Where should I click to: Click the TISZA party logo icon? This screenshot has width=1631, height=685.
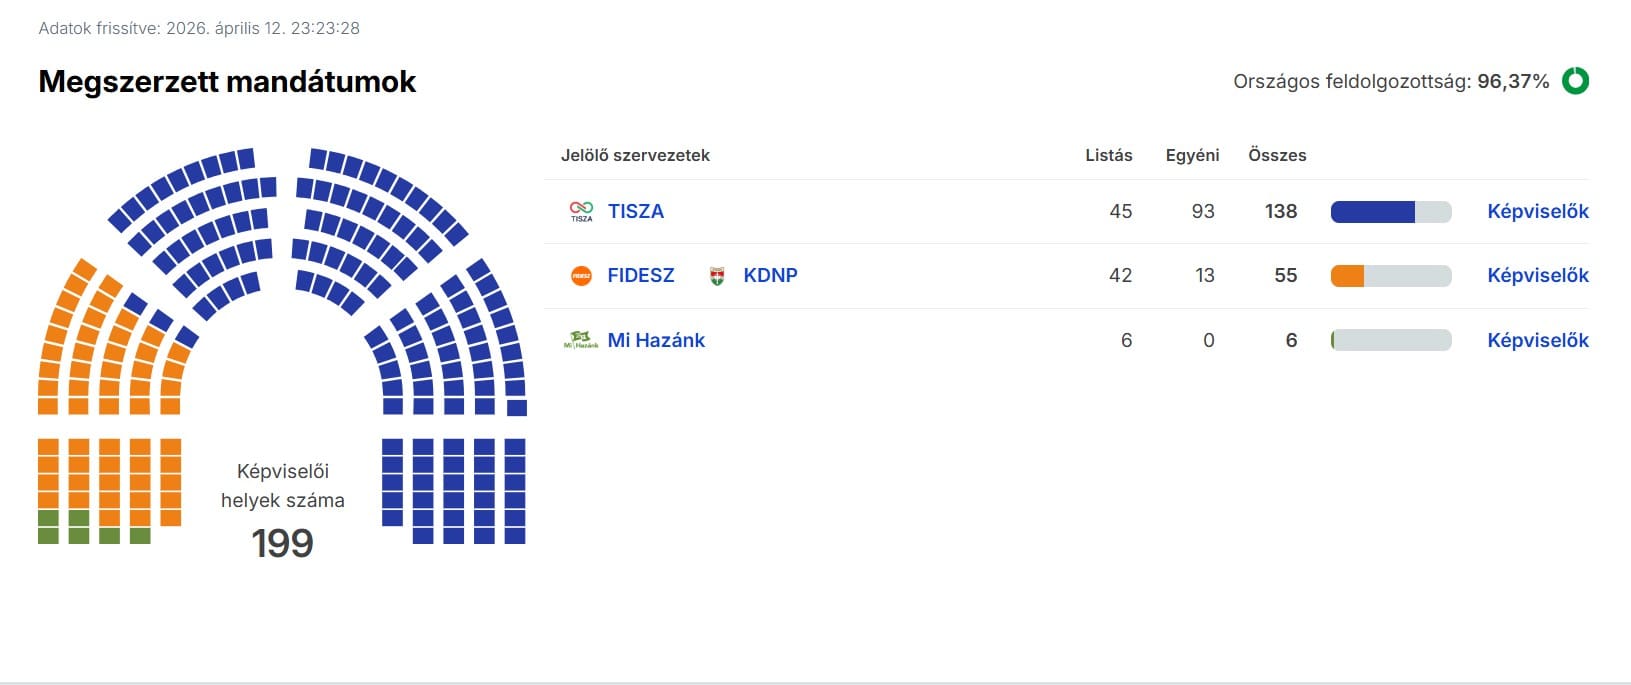(581, 211)
